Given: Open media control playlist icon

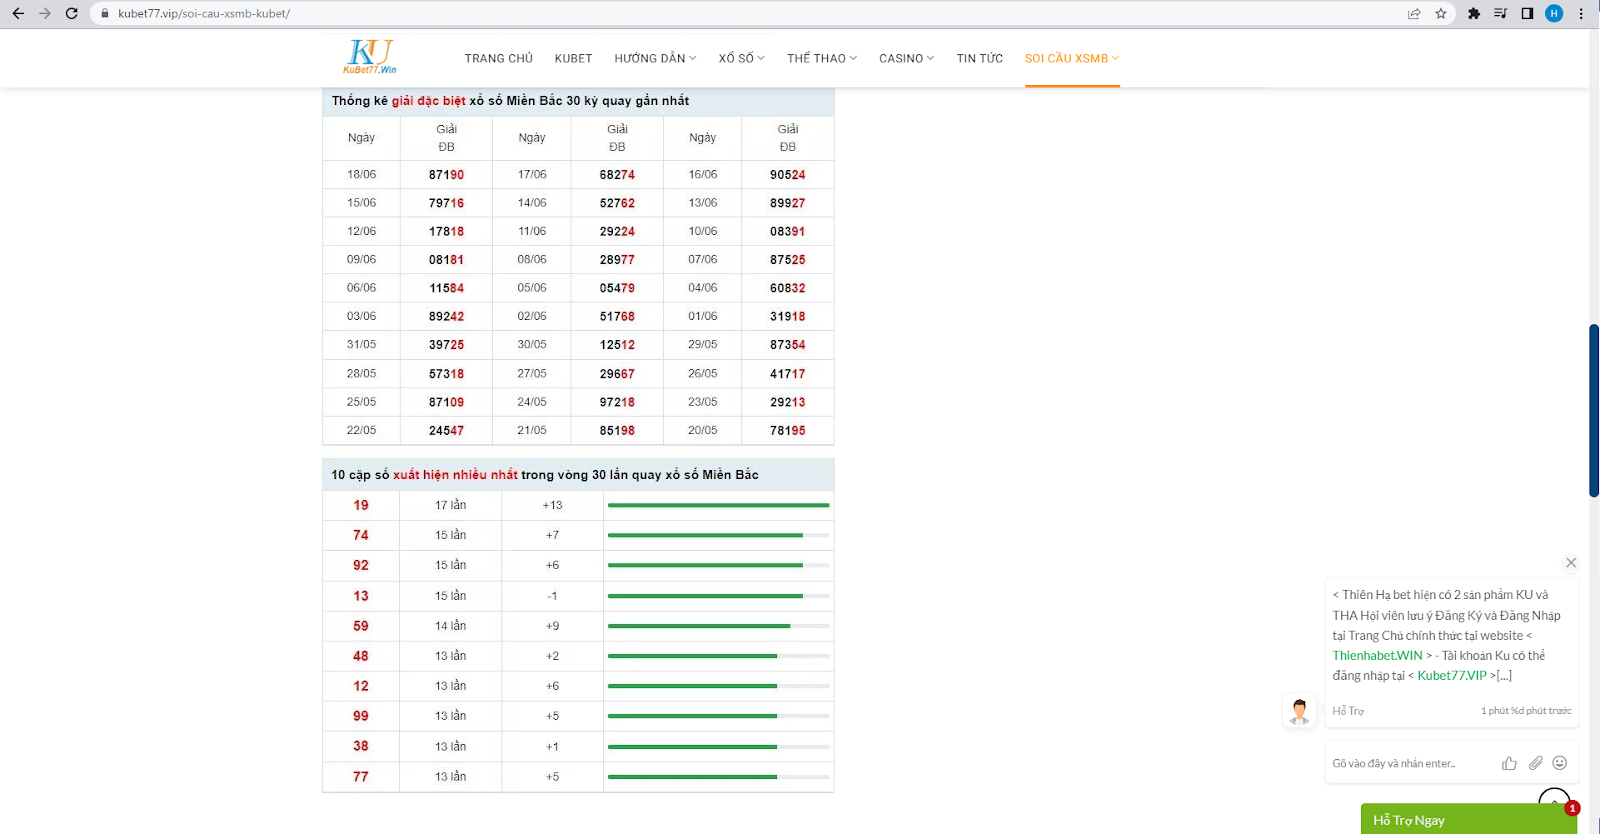Looking at the screenshot, I should [x=1501, y=14].
